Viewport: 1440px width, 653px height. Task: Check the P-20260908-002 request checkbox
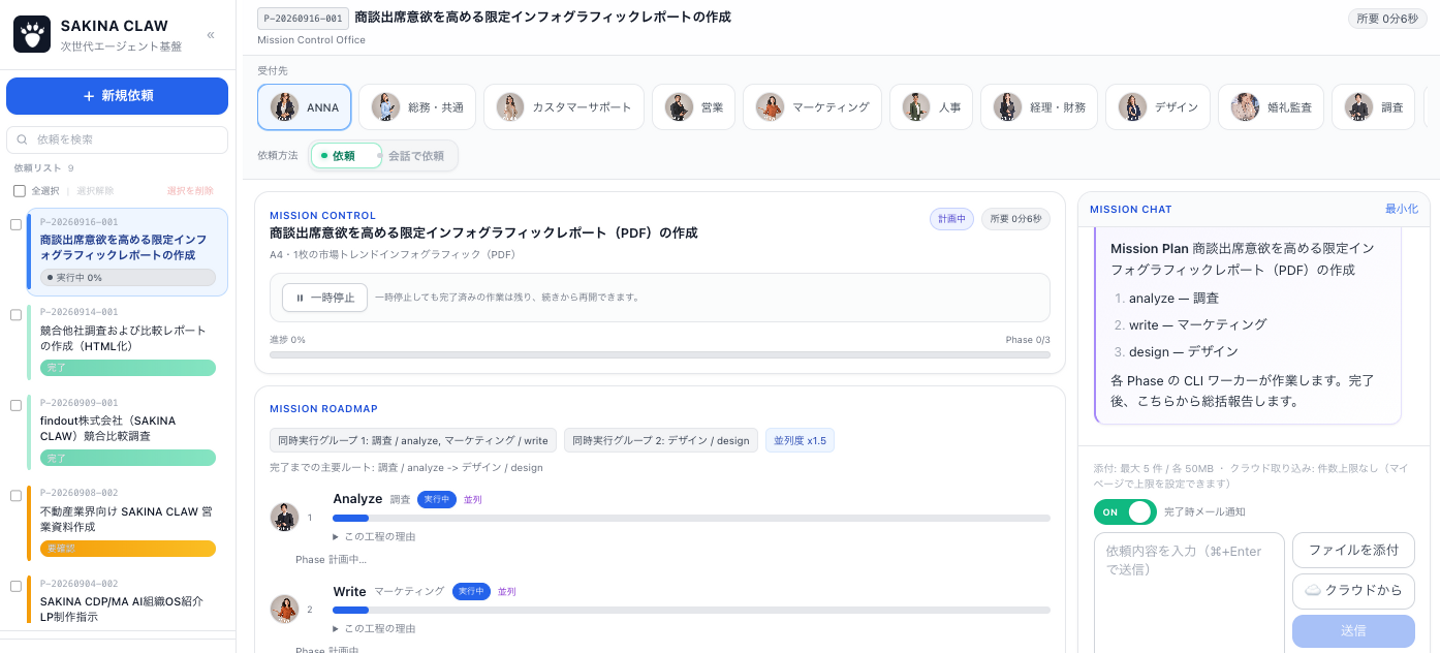(x=16, y=496)
